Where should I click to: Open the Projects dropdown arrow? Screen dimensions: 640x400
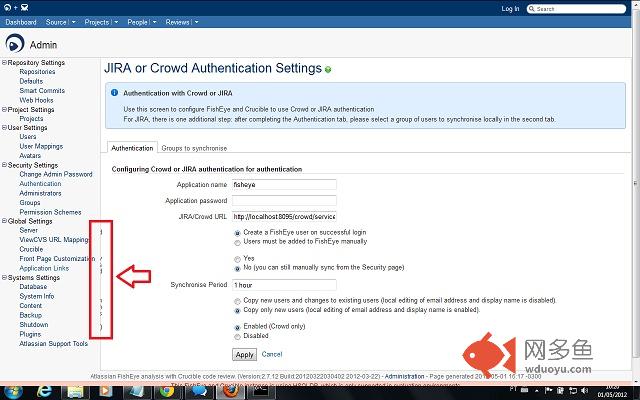(116, 22)
